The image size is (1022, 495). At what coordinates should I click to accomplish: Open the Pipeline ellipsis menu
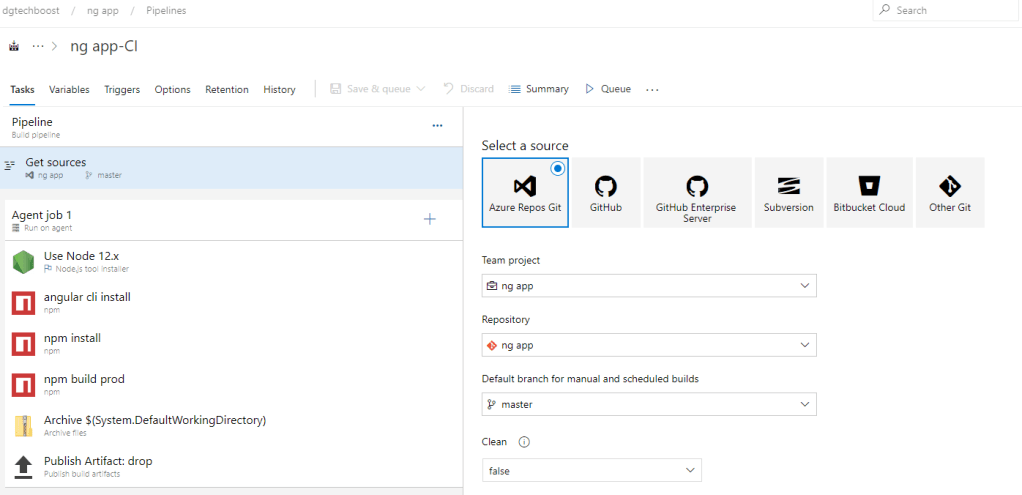[x=437, y=126]
